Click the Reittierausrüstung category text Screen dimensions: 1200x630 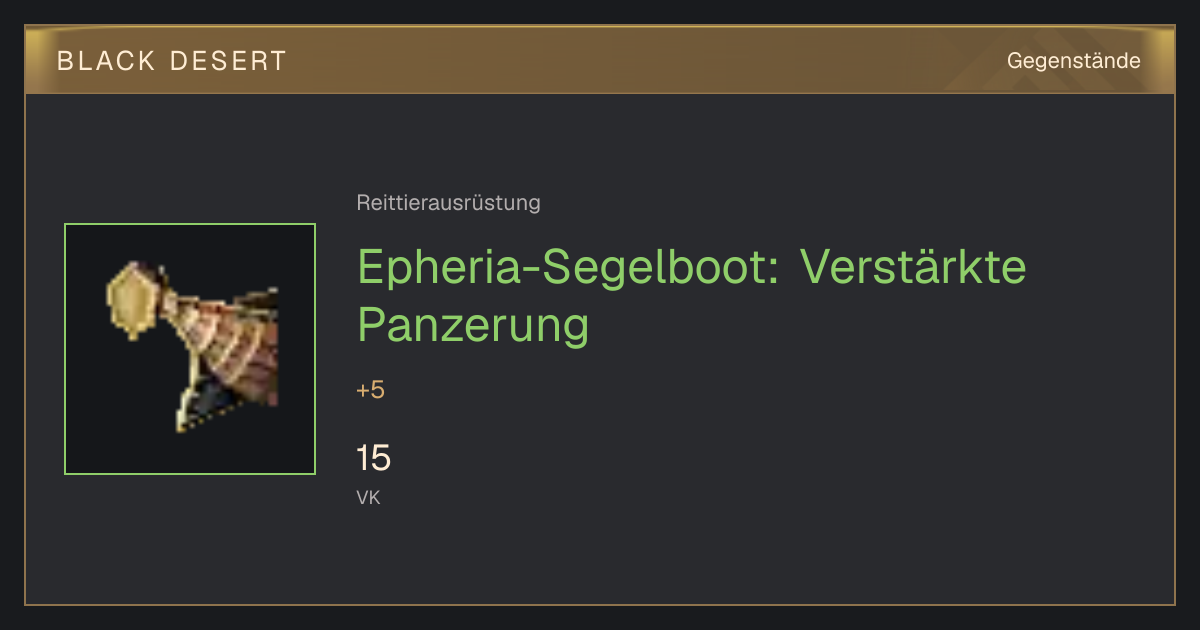[448, 203]
